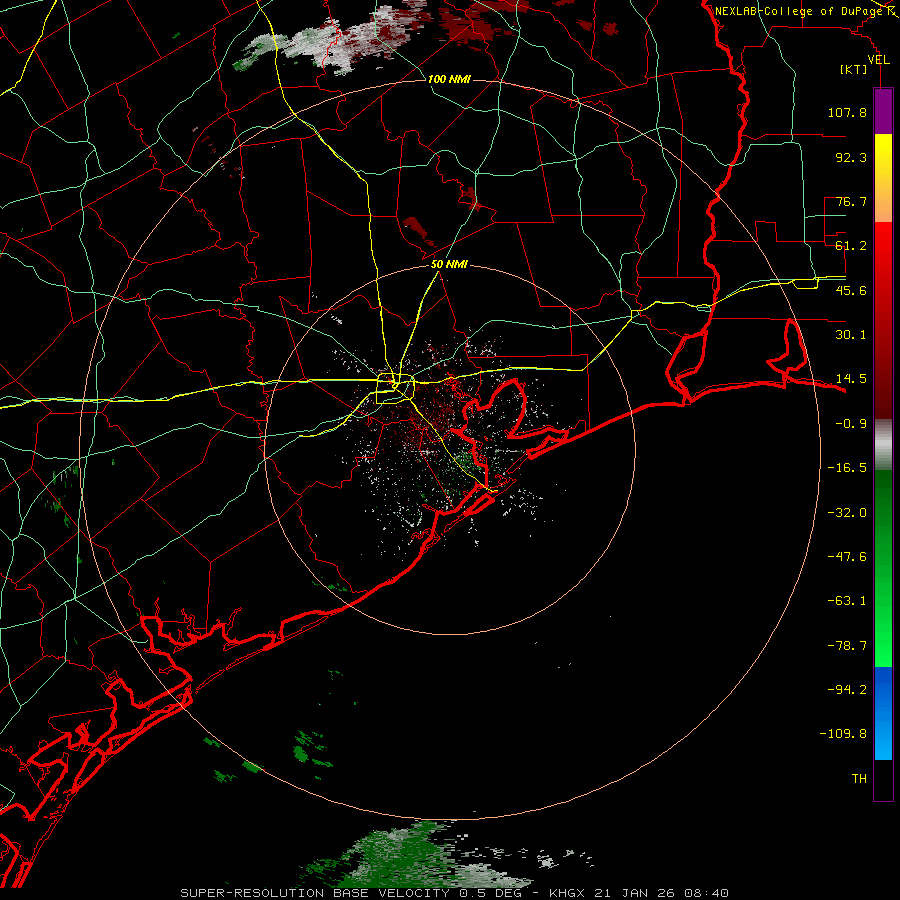Click the 14.5 velocity scale value
Viewport: 900px width, 900px height.
click(x=851, y=379)
